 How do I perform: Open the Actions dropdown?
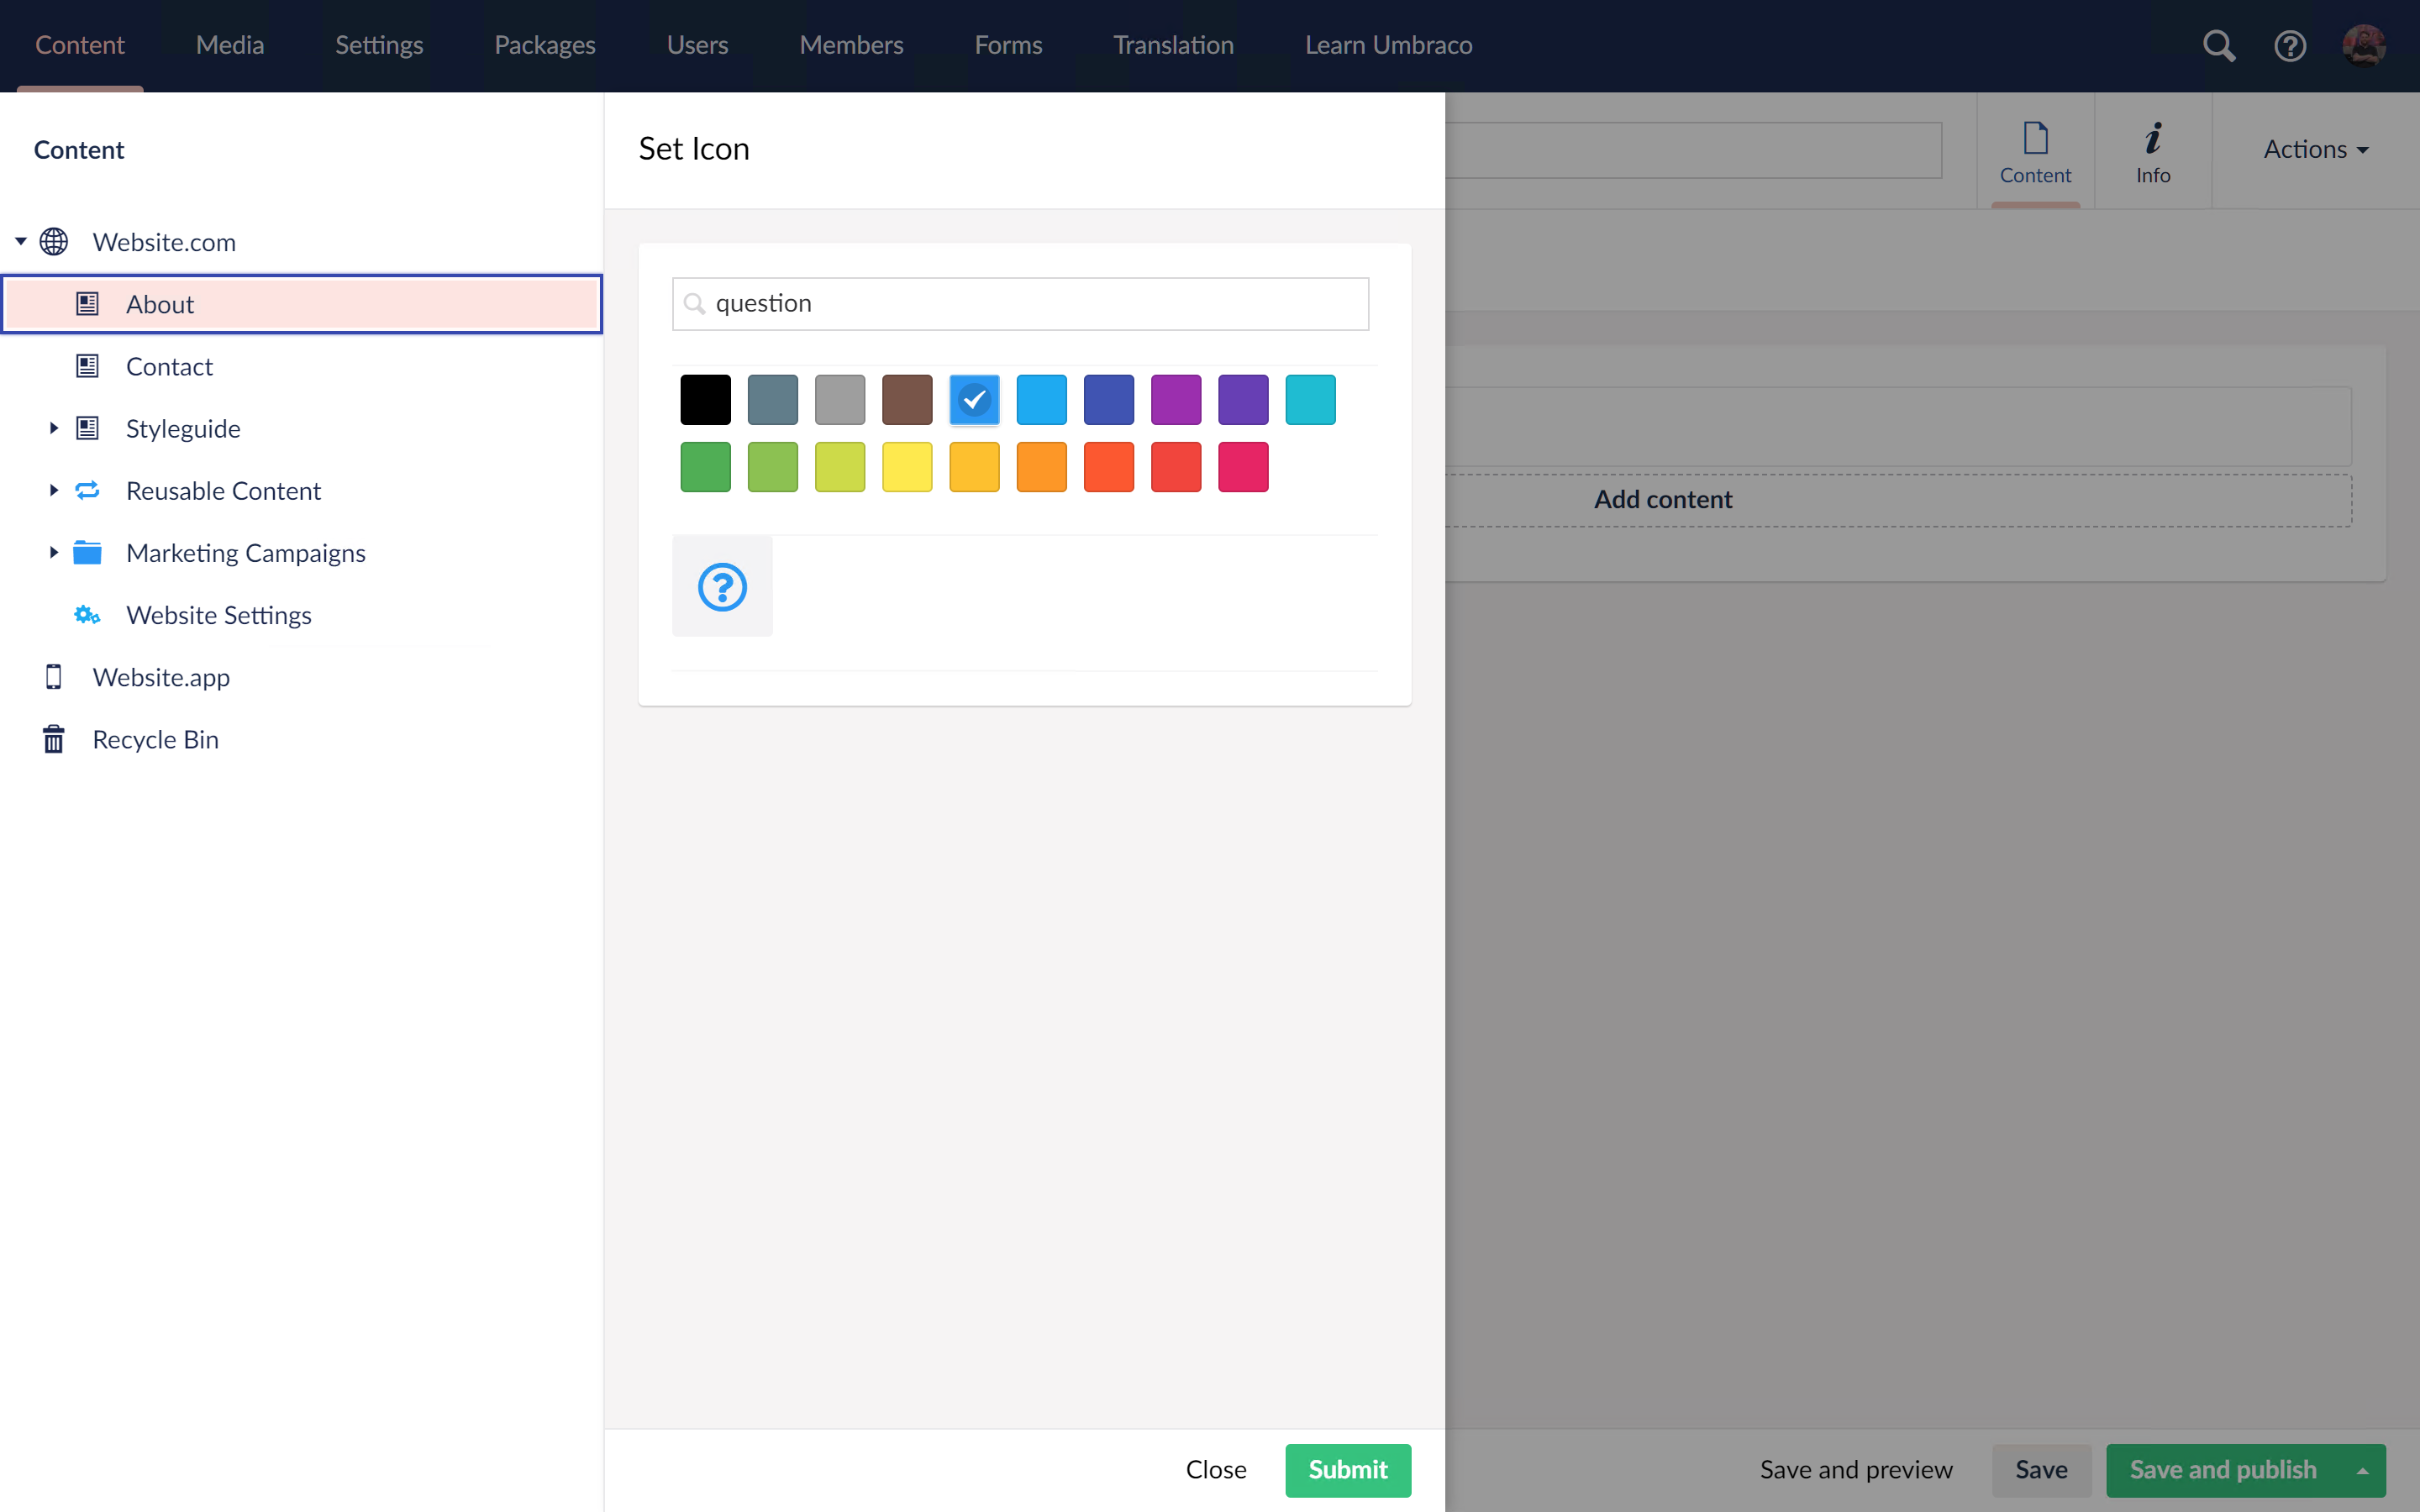2316,150
